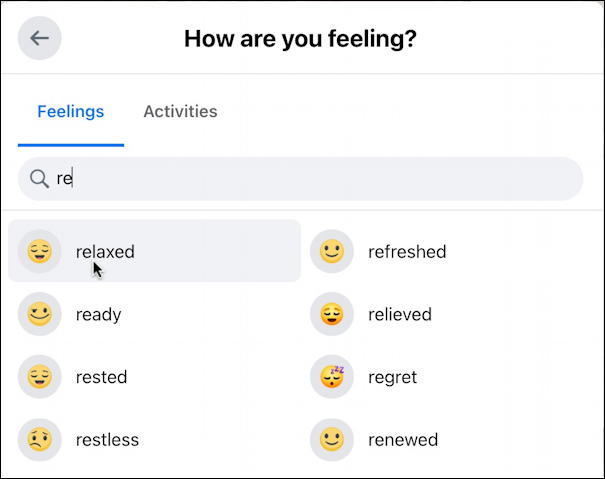Choose the refreshed feeling text
Viewport: 605px width, 479px height.
(x=407, y=252)
